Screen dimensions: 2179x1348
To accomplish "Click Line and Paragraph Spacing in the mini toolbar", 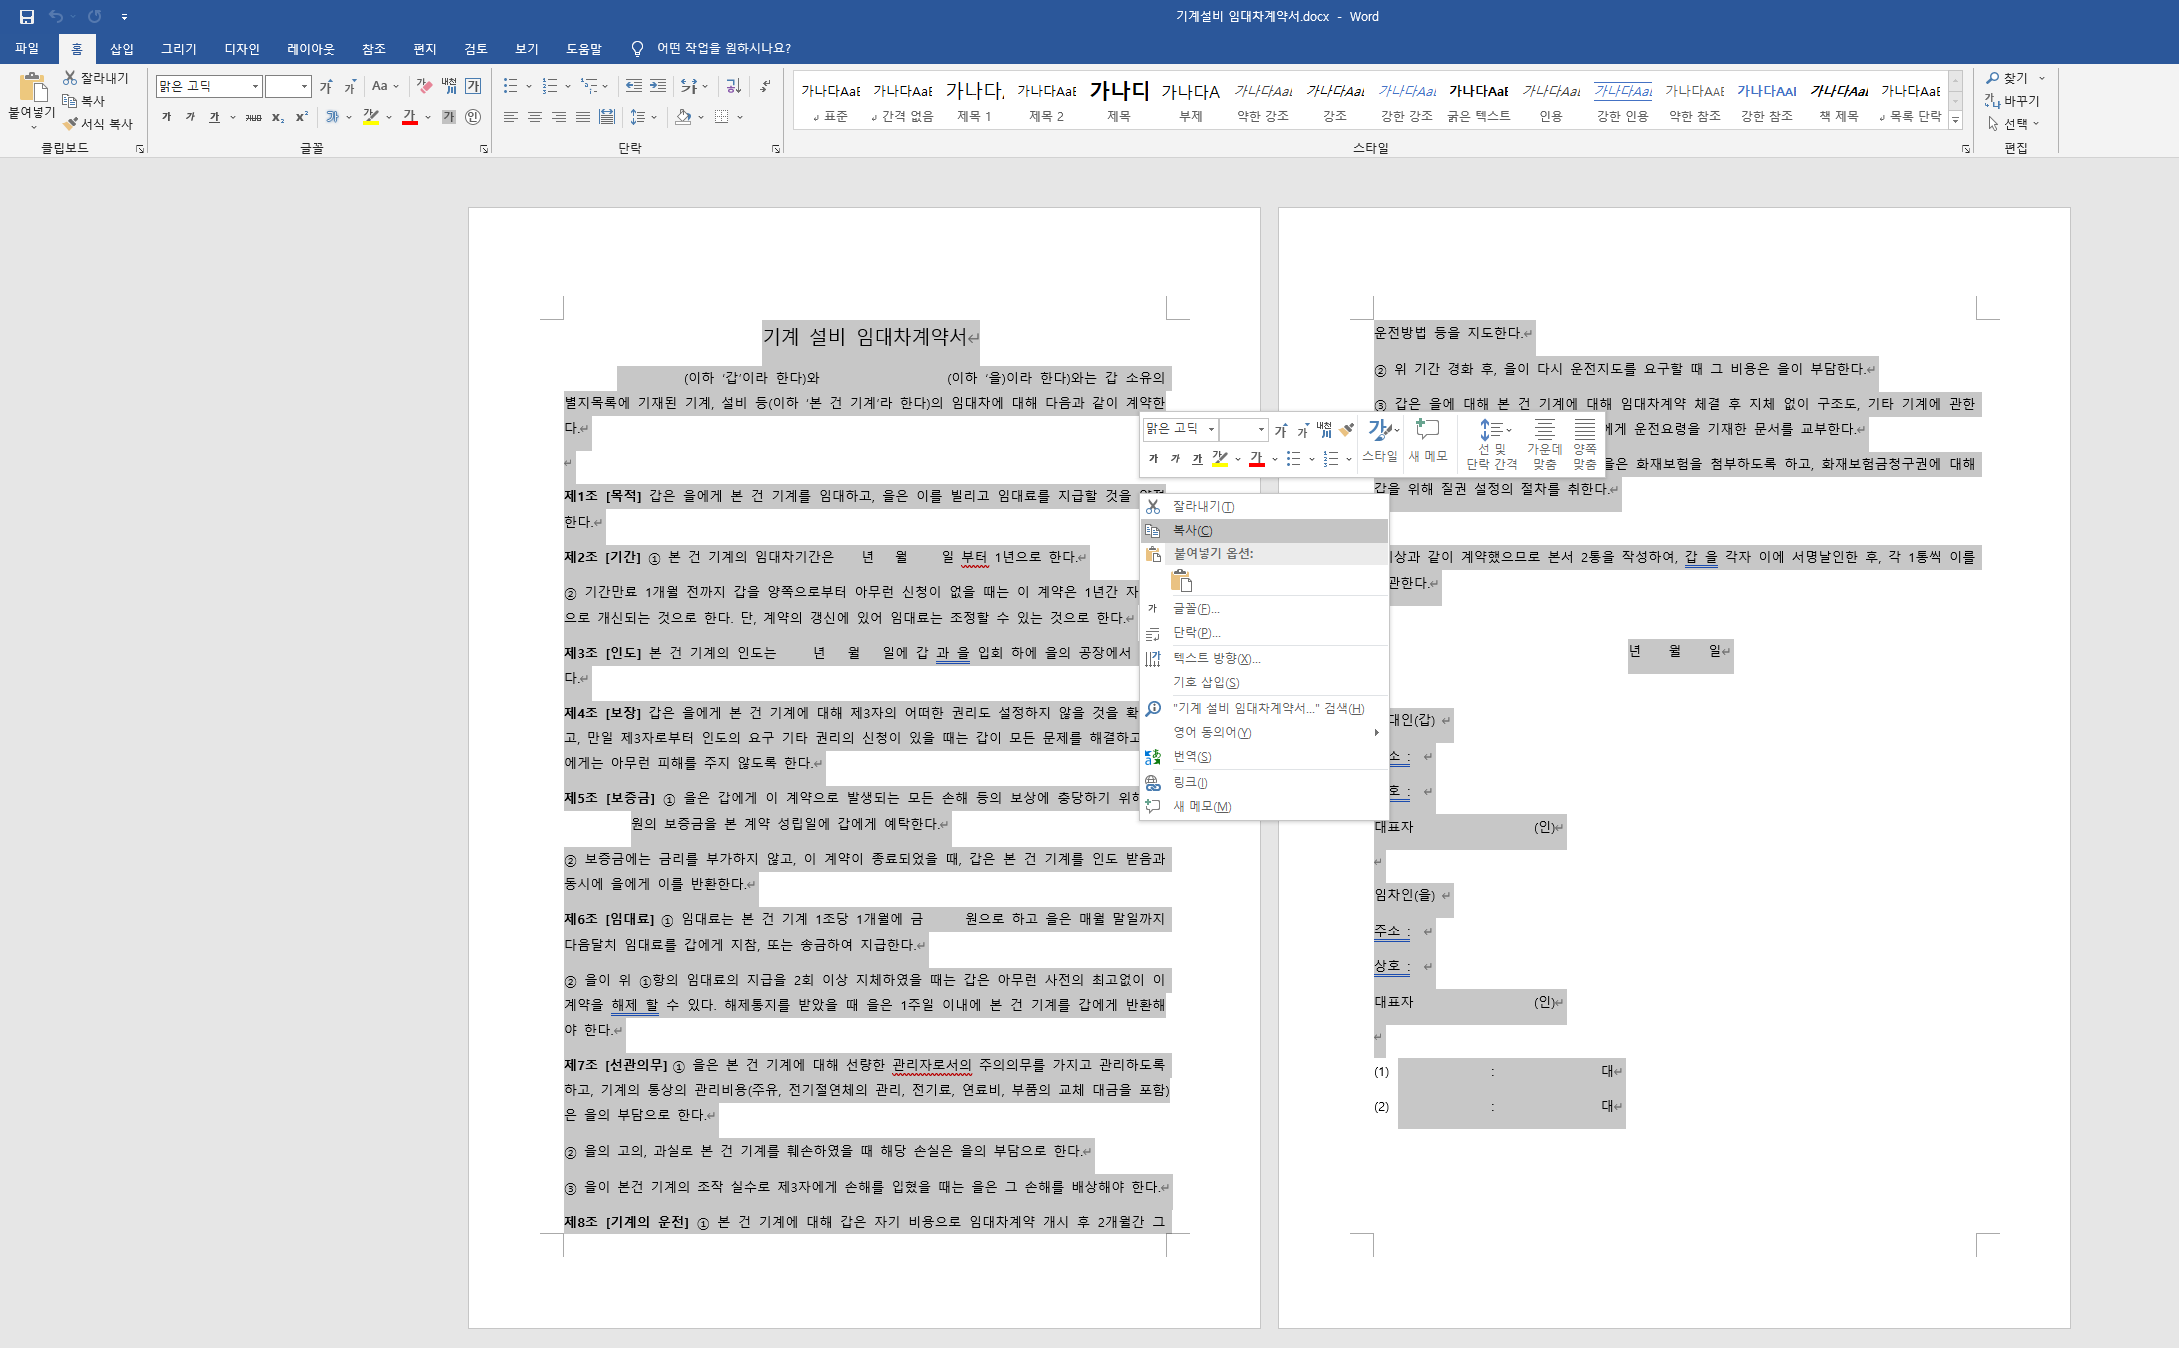I will (1492, 444).
